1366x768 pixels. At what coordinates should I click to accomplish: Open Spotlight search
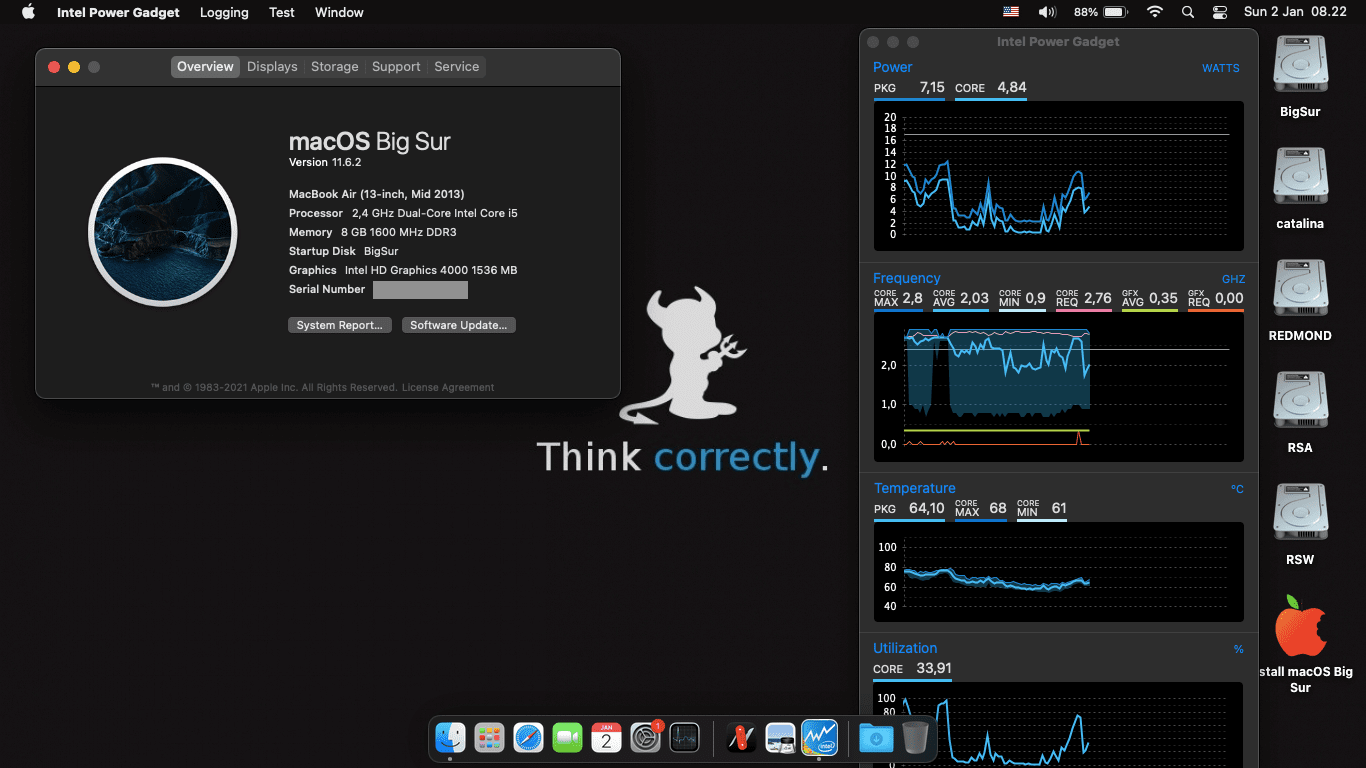[1188, 12]
